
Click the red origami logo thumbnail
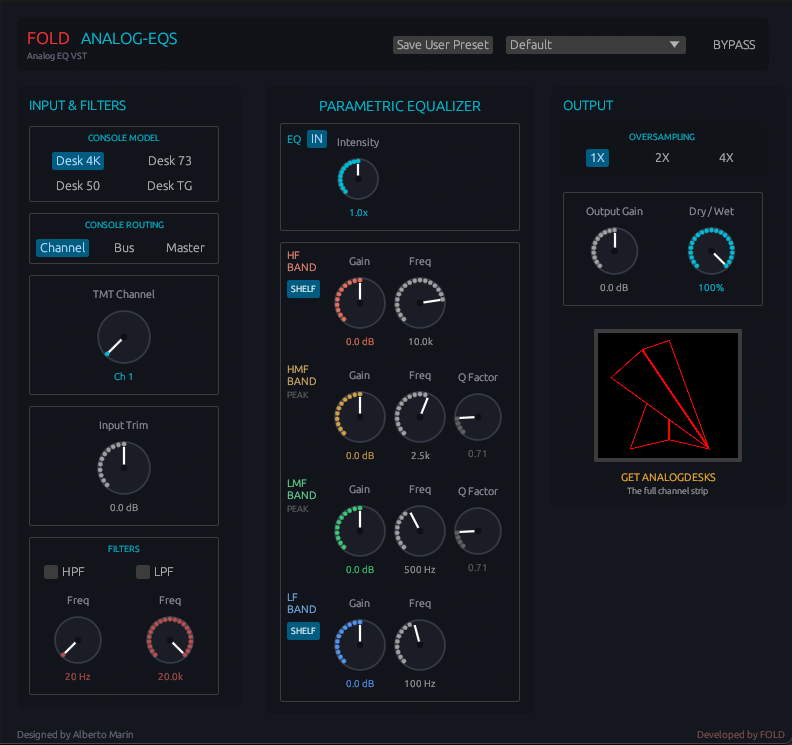668,395
